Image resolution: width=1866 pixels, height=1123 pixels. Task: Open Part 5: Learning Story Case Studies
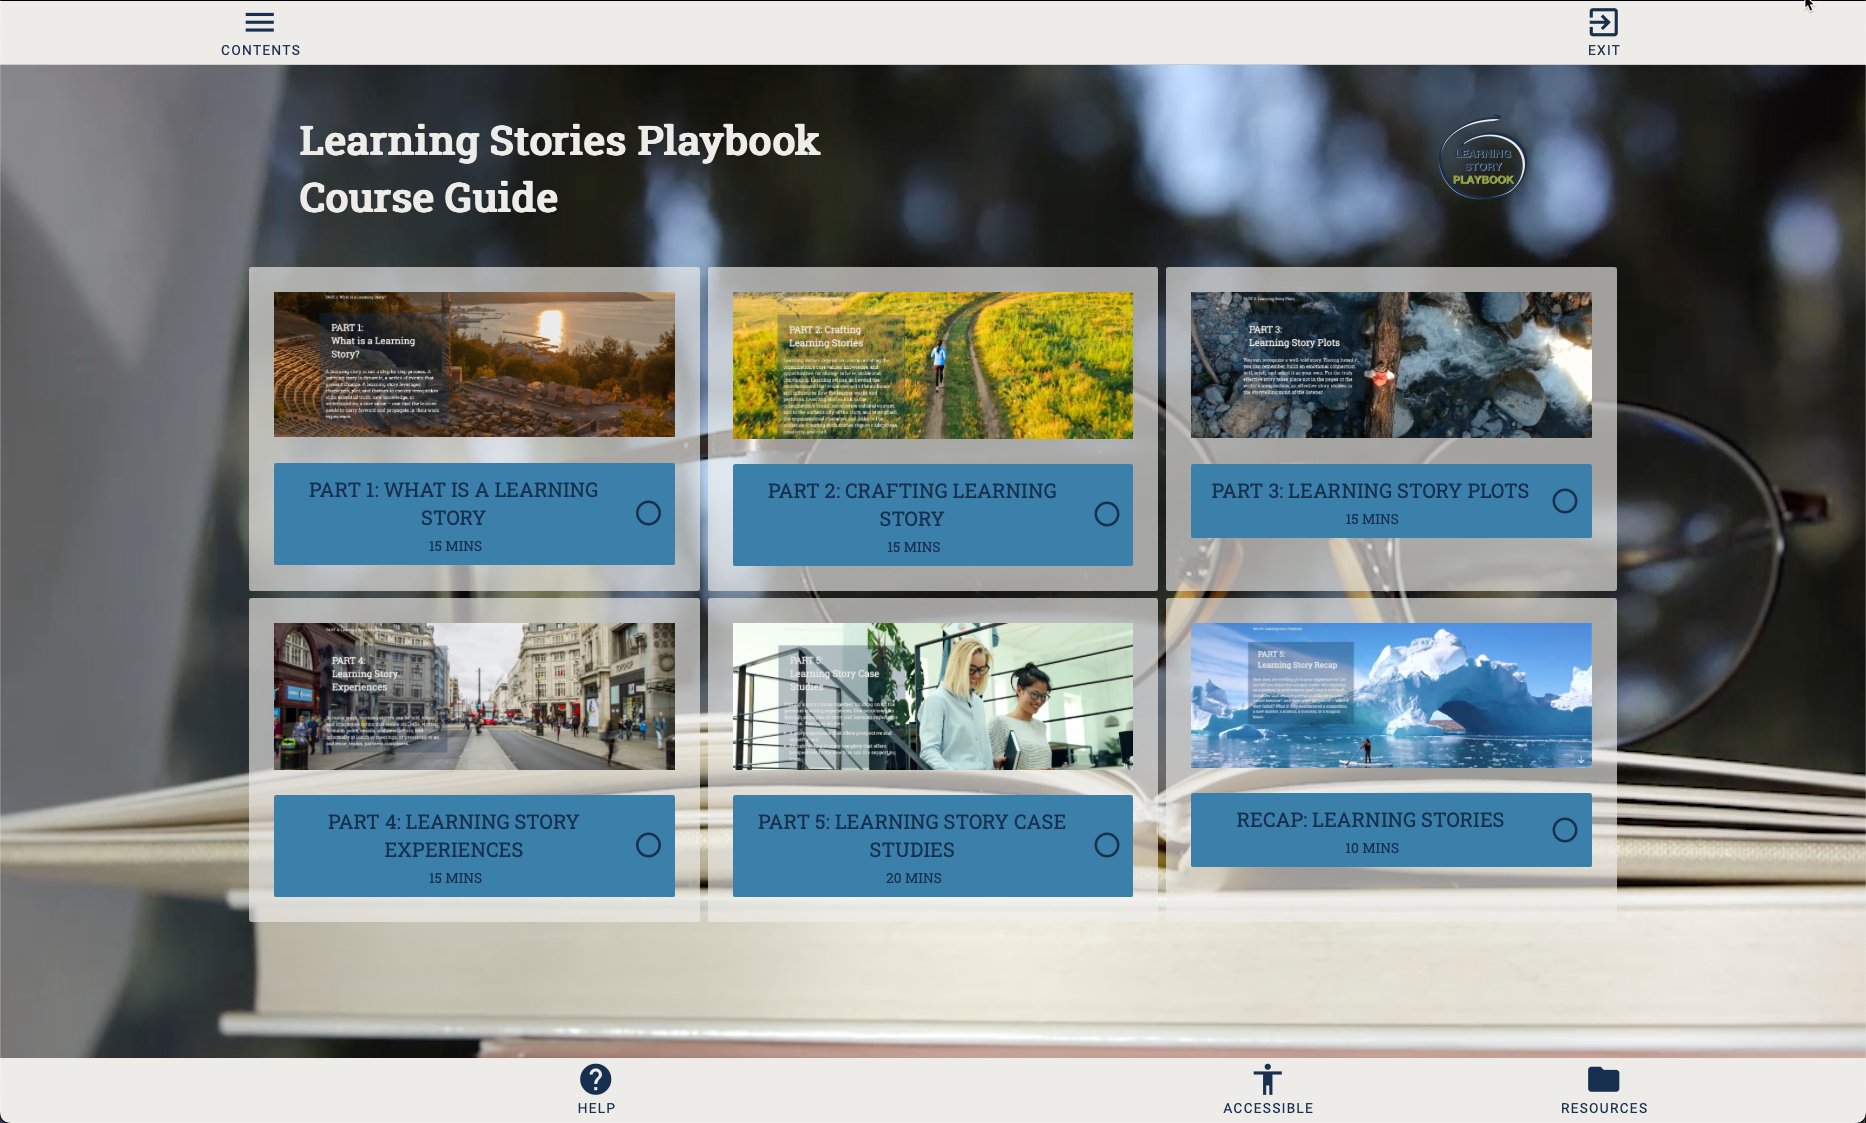coord(932,846)
